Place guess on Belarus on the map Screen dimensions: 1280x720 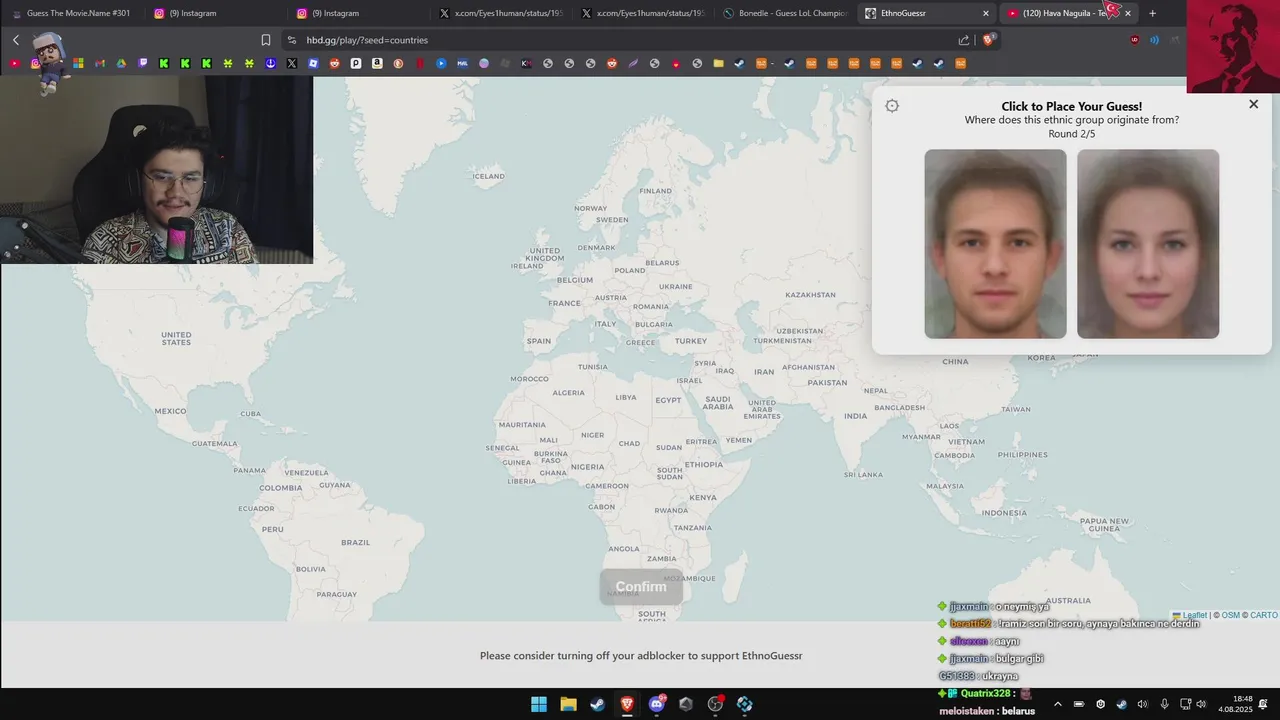coord(662,262)
